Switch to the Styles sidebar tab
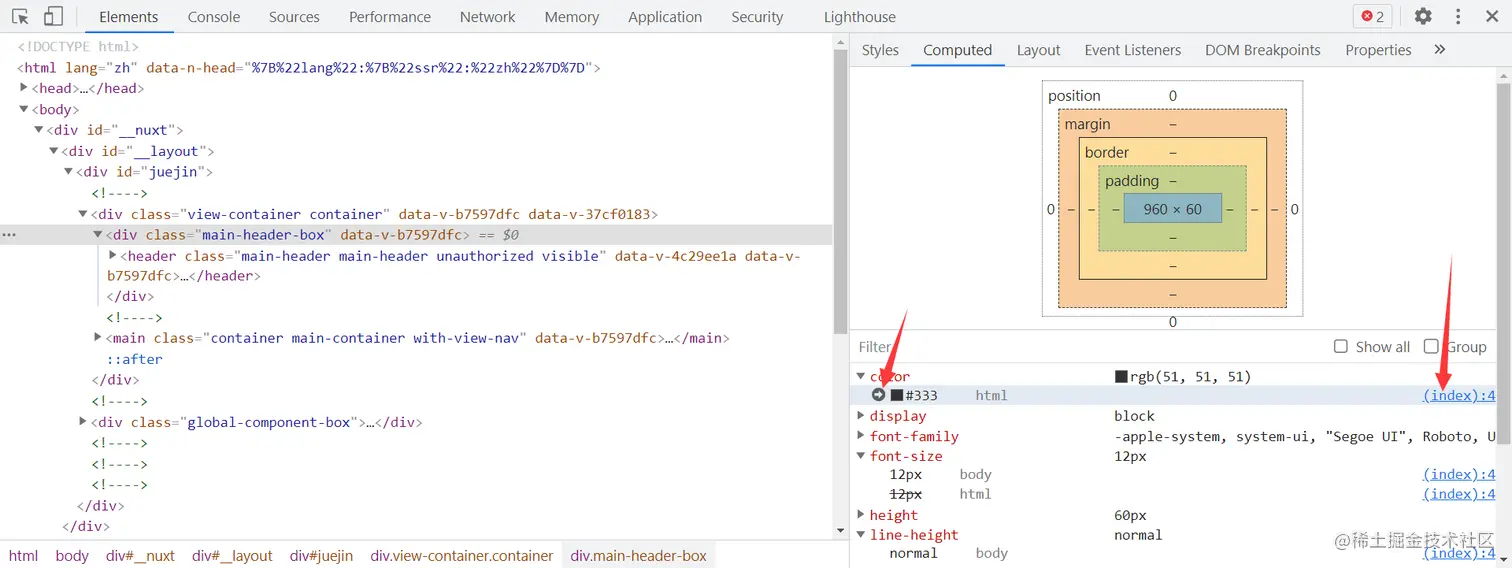Image resolution: width=1512 pixels, height=568 pixels. (x=880, y=50)
